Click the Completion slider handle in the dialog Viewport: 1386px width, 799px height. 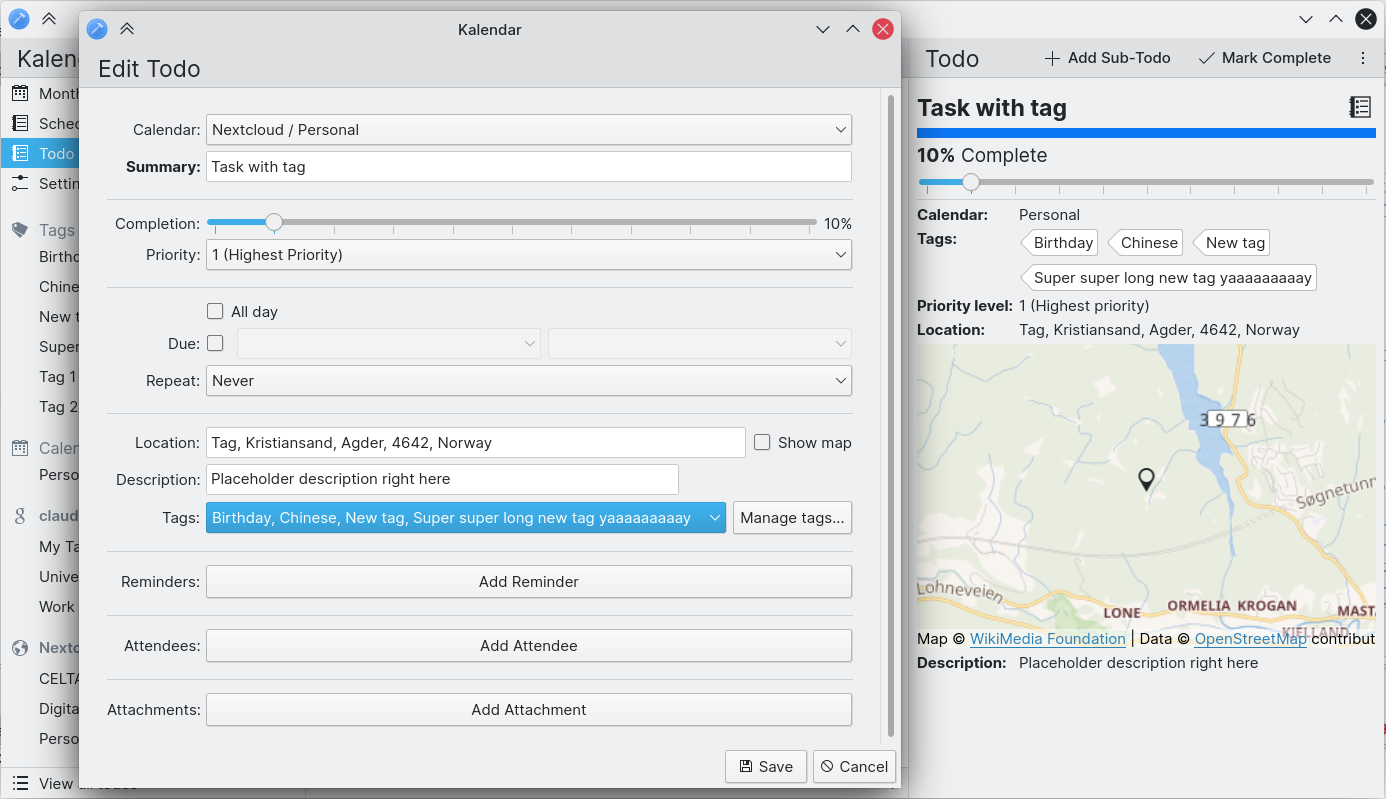click(x=274, y=222)
